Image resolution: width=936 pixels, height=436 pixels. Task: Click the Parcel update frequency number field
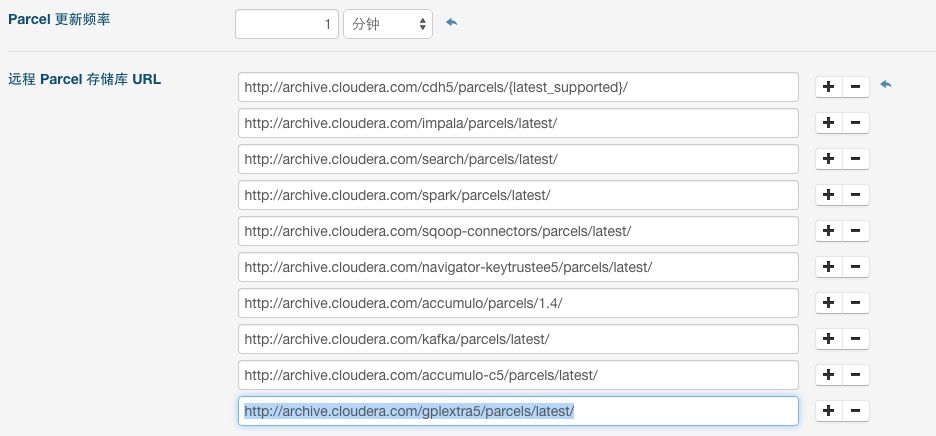point(287,24)
